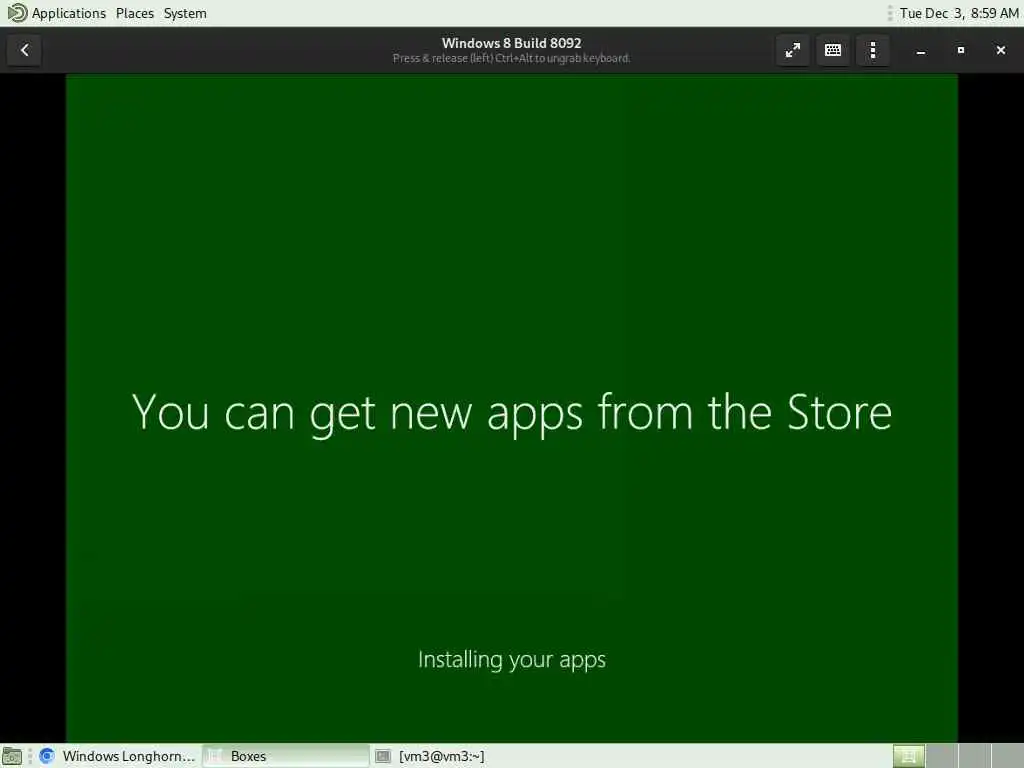Switch to the second workspace in switcher
The width and height of the screenshot is (1024, 768).
pyautogui.click(x=942, y=756)
